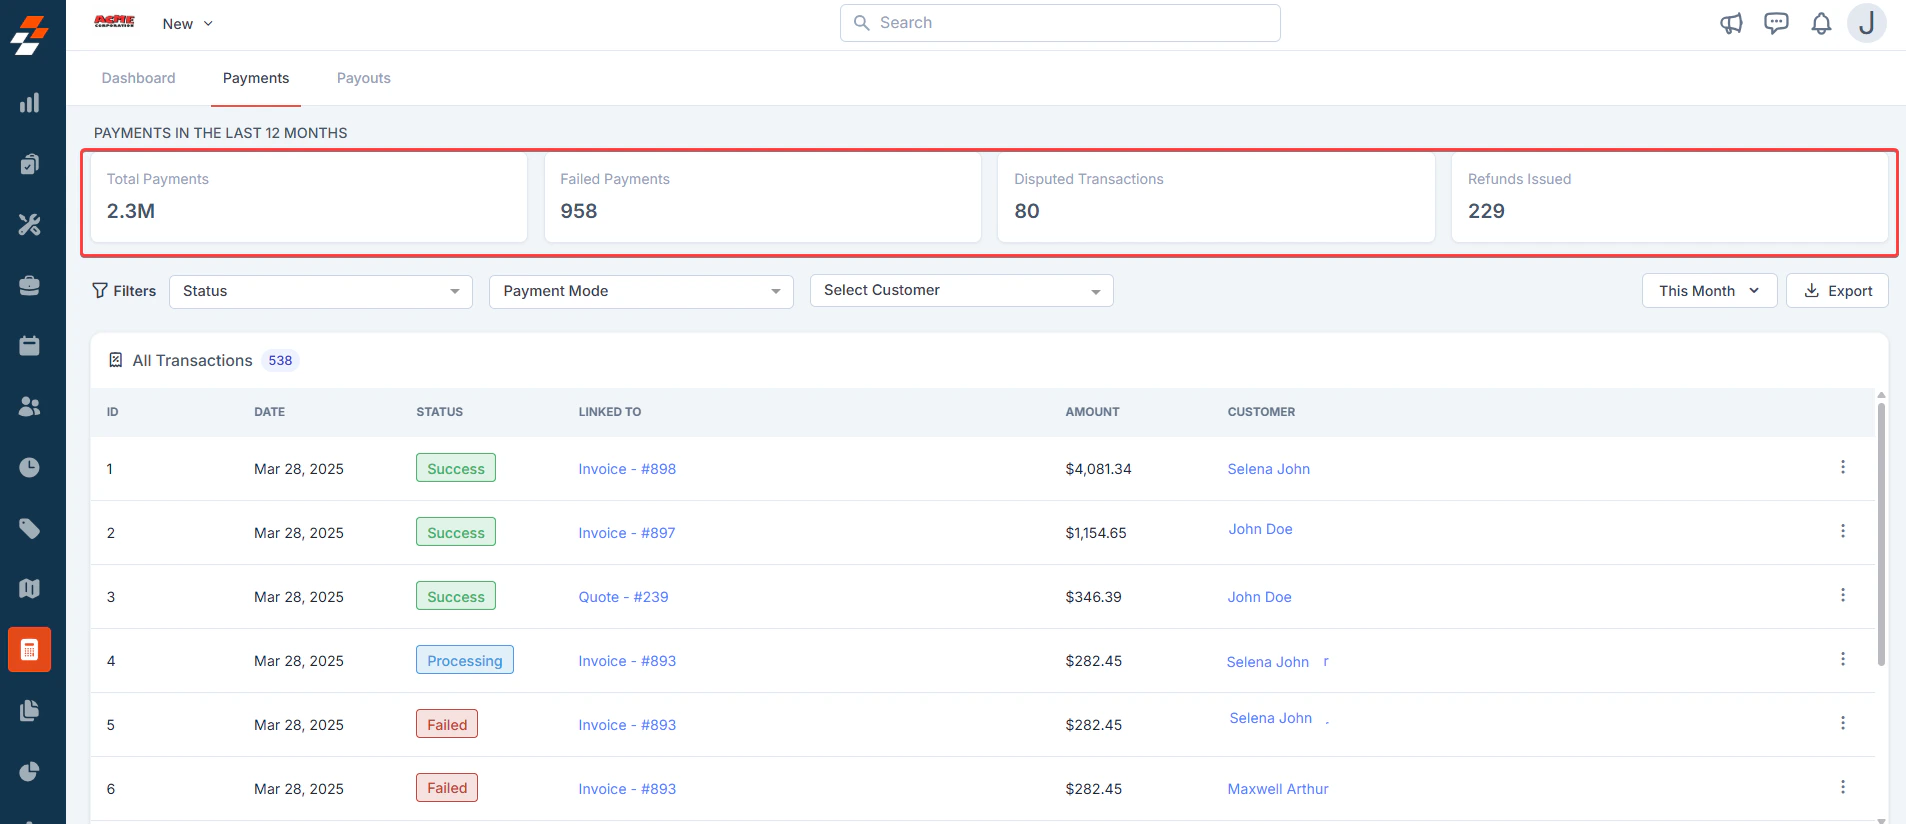Click the Total Payments 2.3M card
The height and width of the screenshot is (824, 1906).
coord(309,197)
